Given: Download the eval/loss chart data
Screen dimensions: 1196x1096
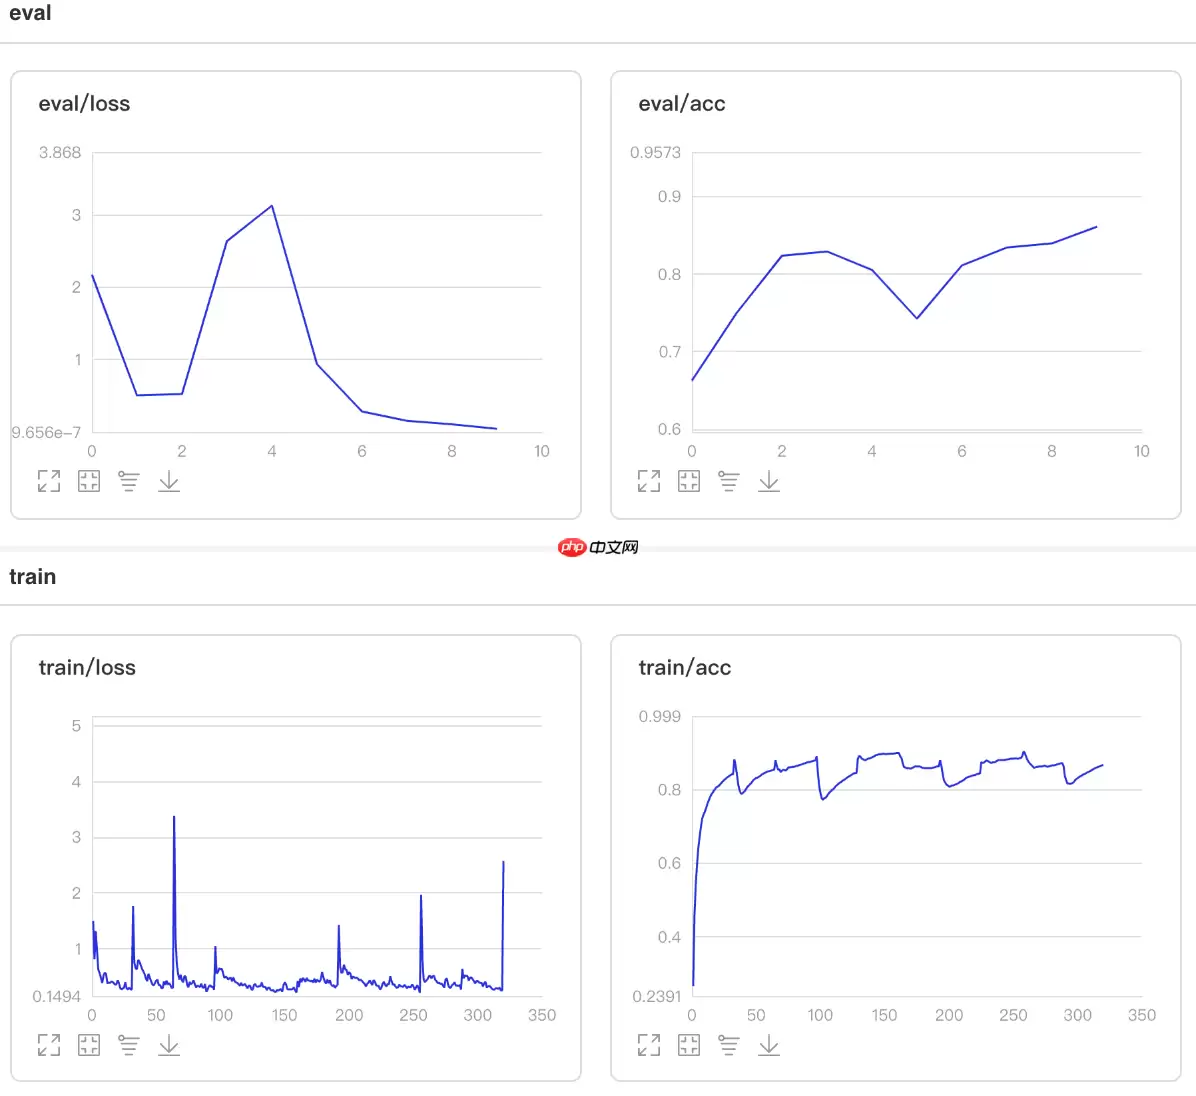Looking at the screenshot, I should coord(169,481).
